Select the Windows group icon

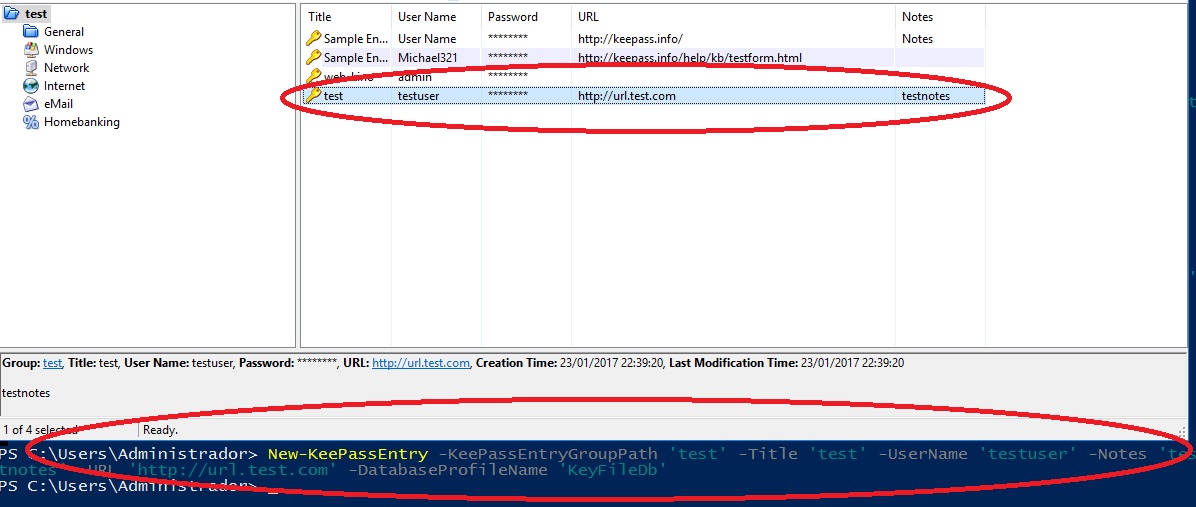pos(30,50)
